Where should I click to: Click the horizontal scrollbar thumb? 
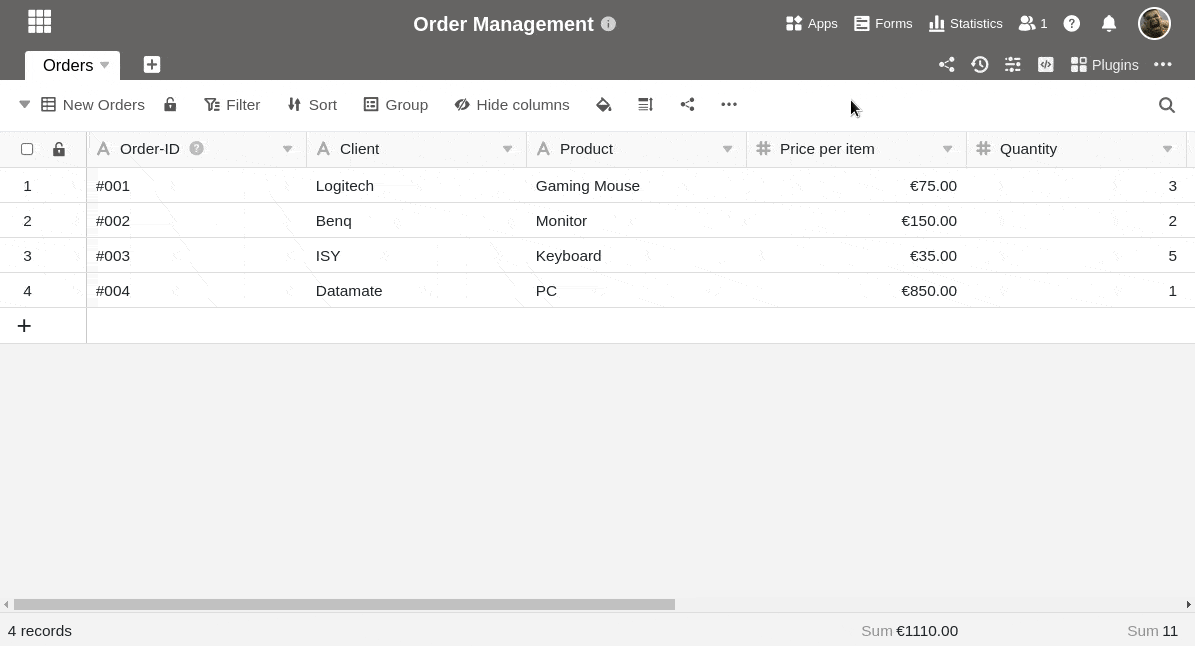tap(344, 604)
